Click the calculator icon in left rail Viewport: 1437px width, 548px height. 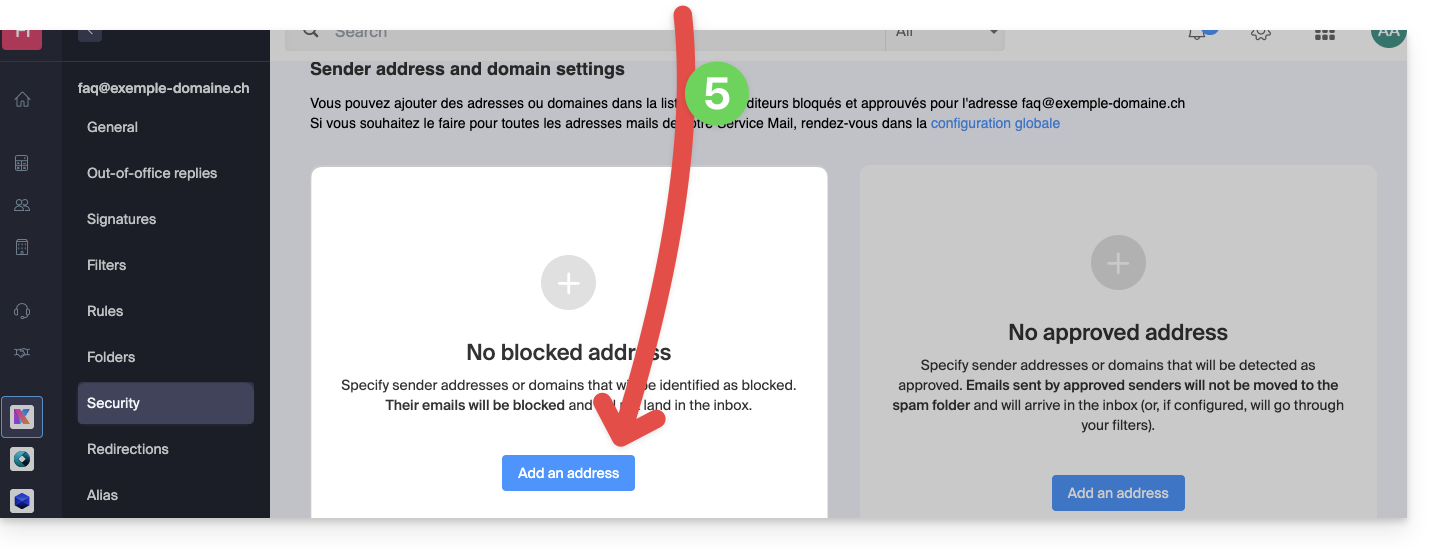[x=22, y=163]
